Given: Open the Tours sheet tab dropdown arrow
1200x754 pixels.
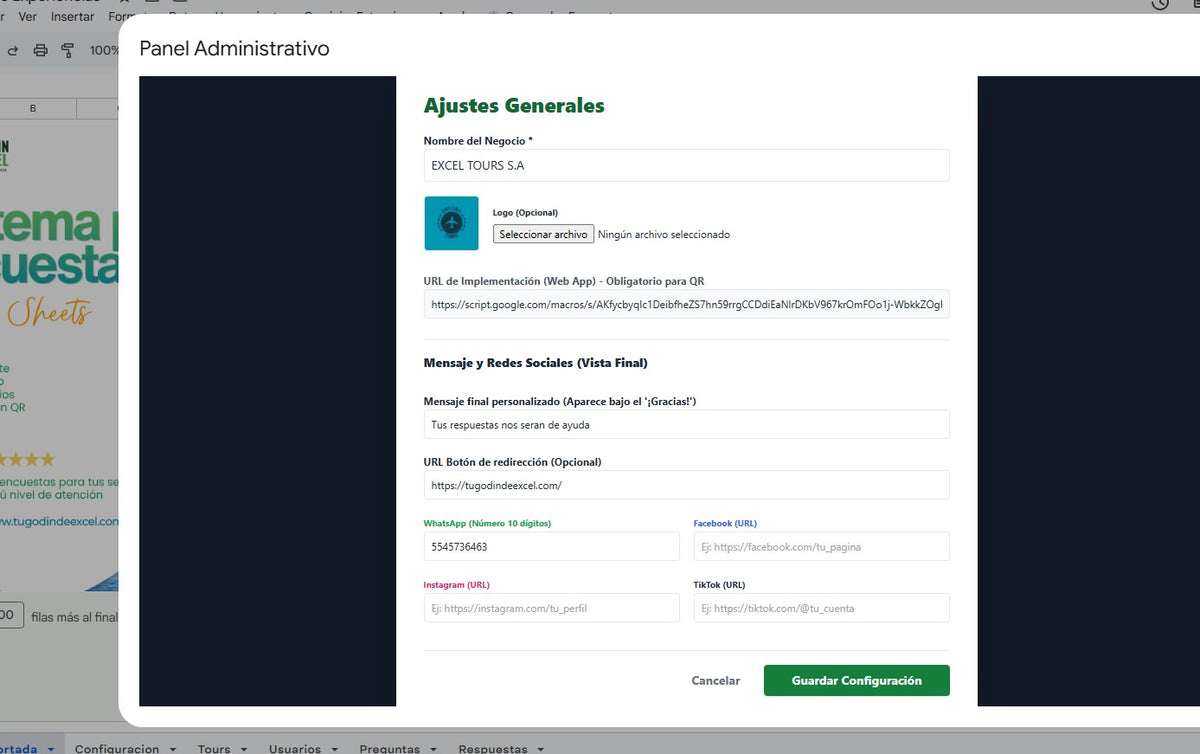Looking at the screenshot, I should 244,748.
